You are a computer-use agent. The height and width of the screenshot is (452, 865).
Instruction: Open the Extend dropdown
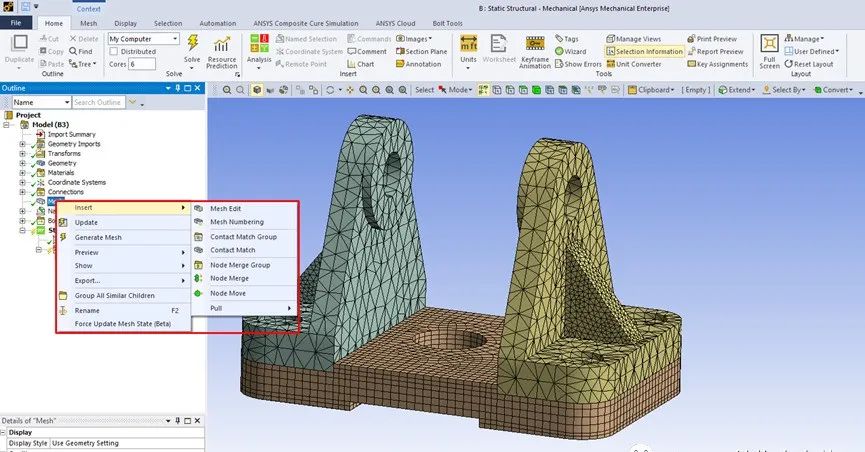[x=736, y=90]
